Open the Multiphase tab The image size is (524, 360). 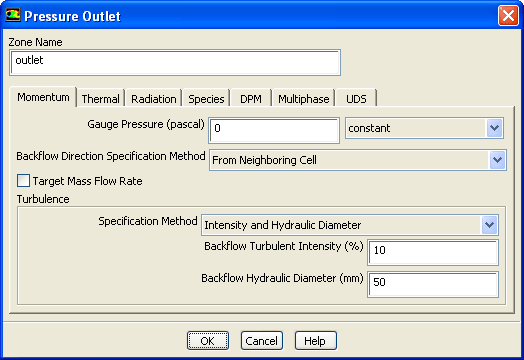(x=303, y=99)
